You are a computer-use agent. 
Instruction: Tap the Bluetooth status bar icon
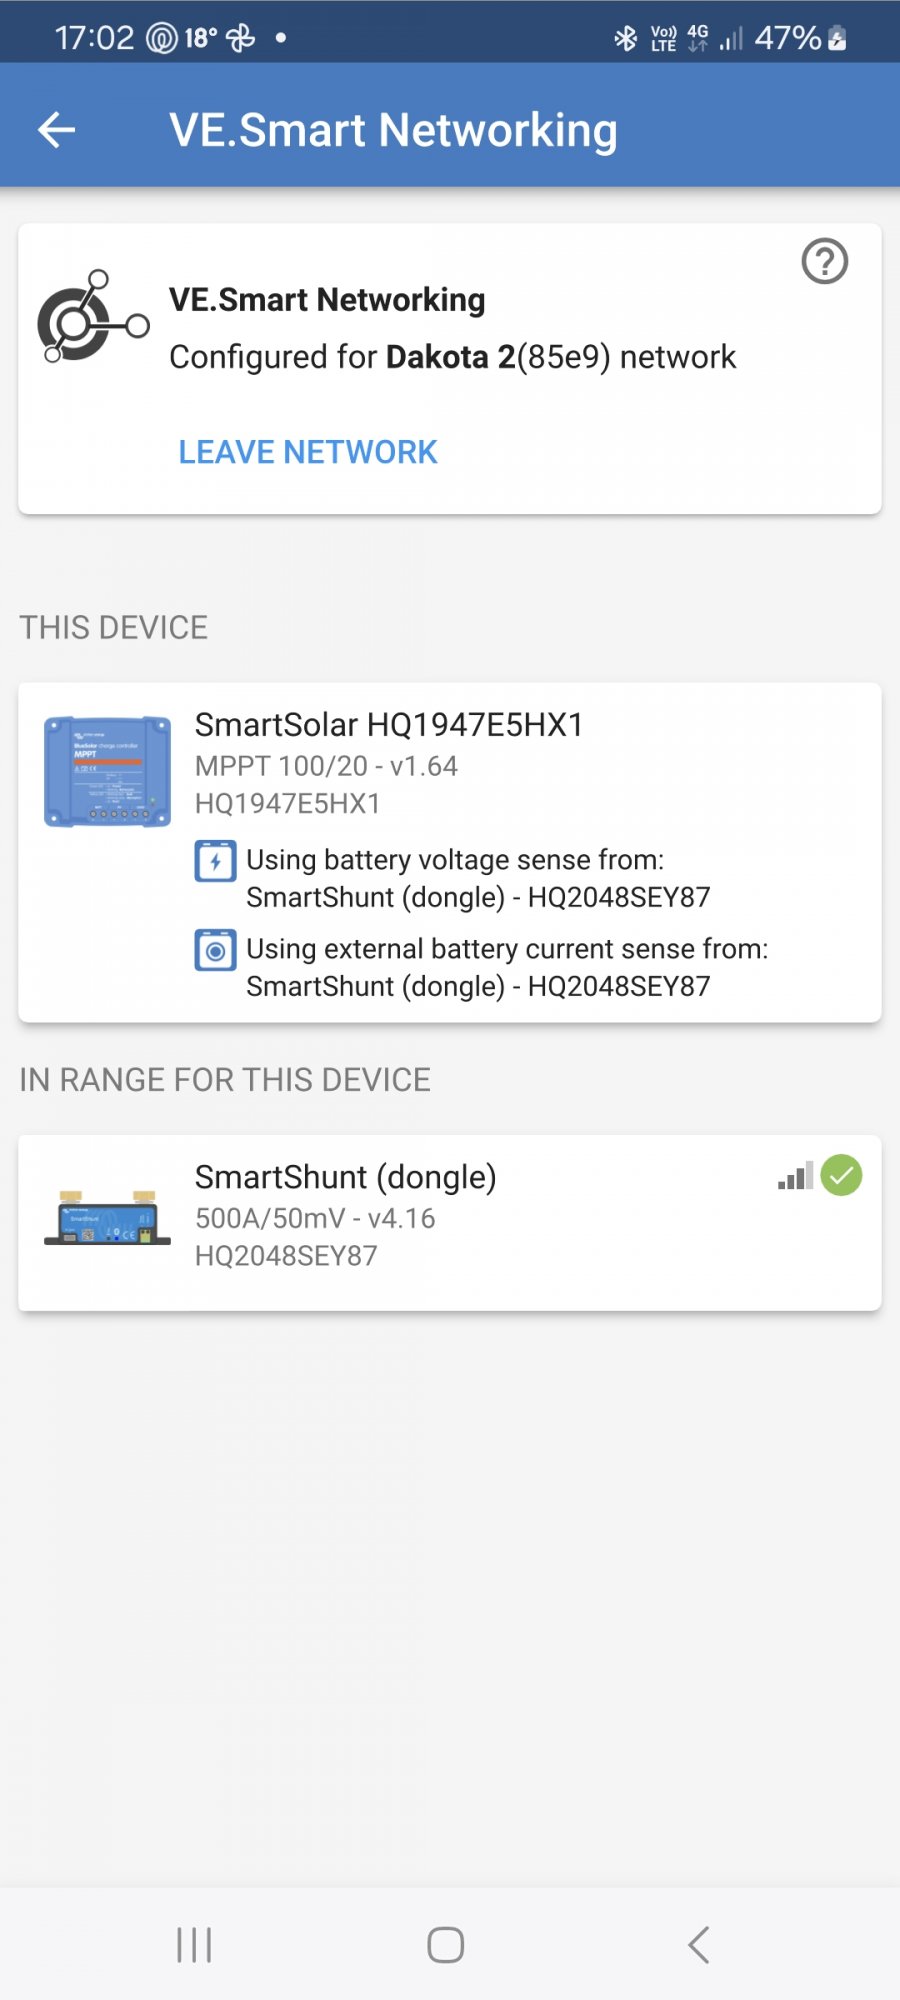coord(626,38)
